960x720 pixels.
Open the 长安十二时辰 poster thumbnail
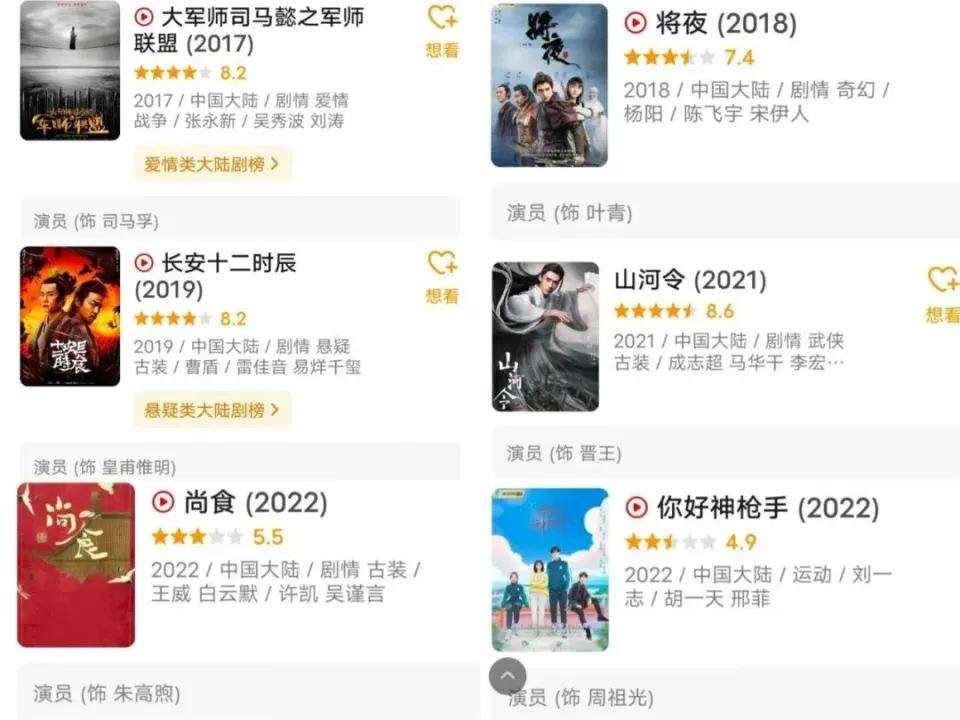tap(70, 316)
